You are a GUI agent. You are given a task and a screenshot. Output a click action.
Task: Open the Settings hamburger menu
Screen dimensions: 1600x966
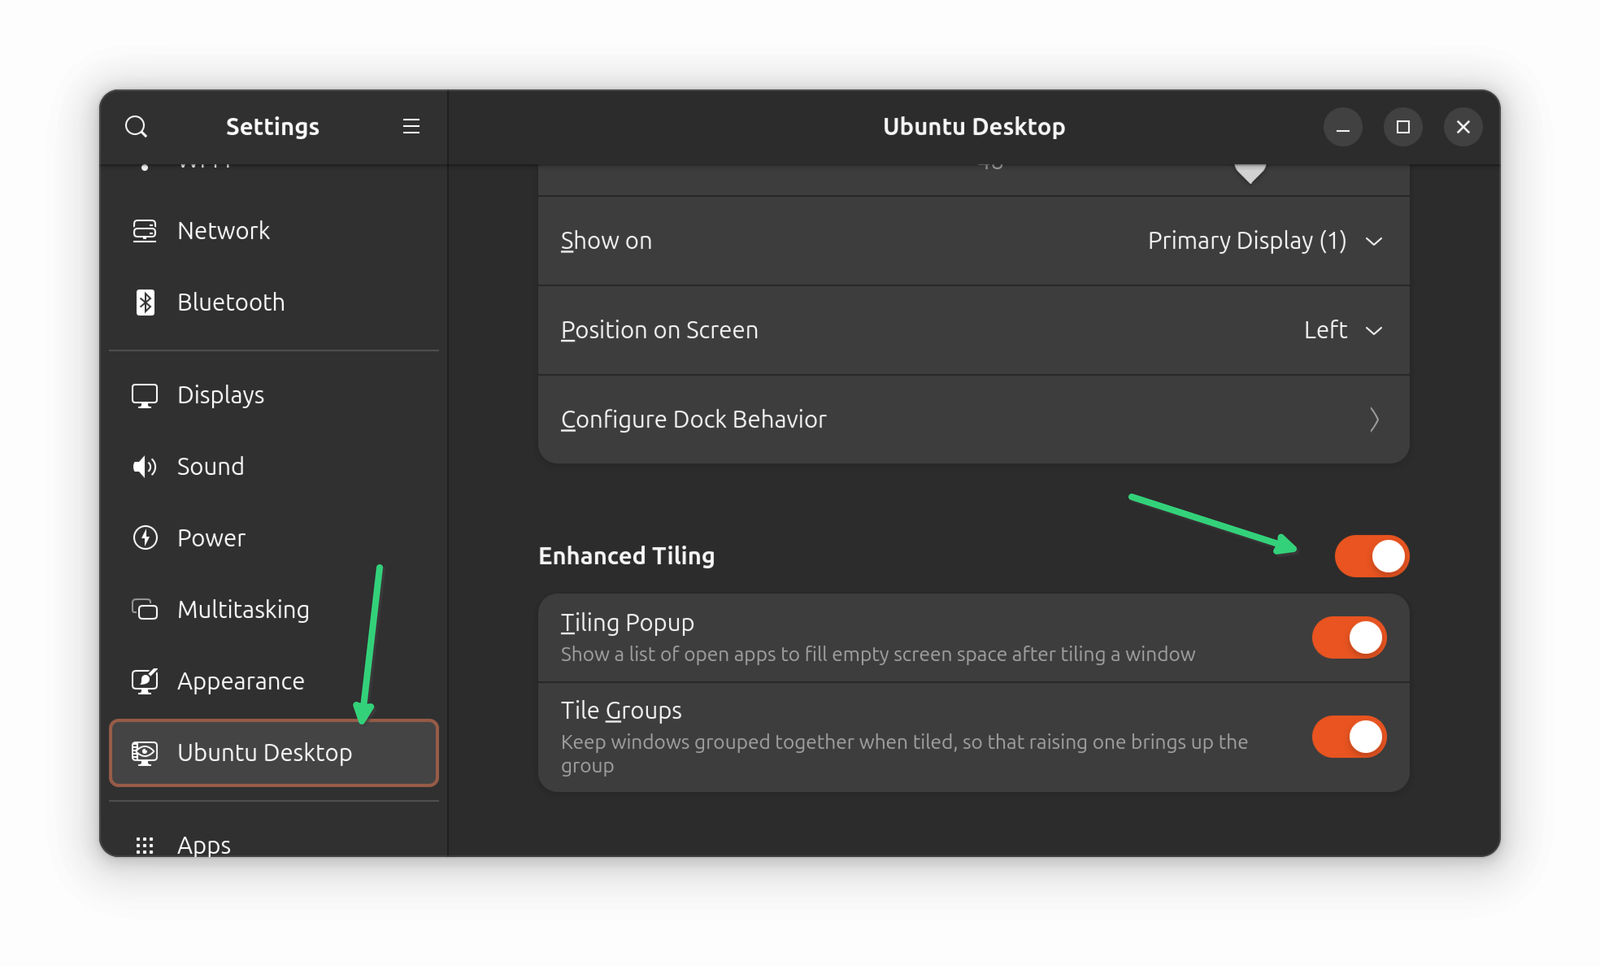pyautogui.click(x=411, y=127)
